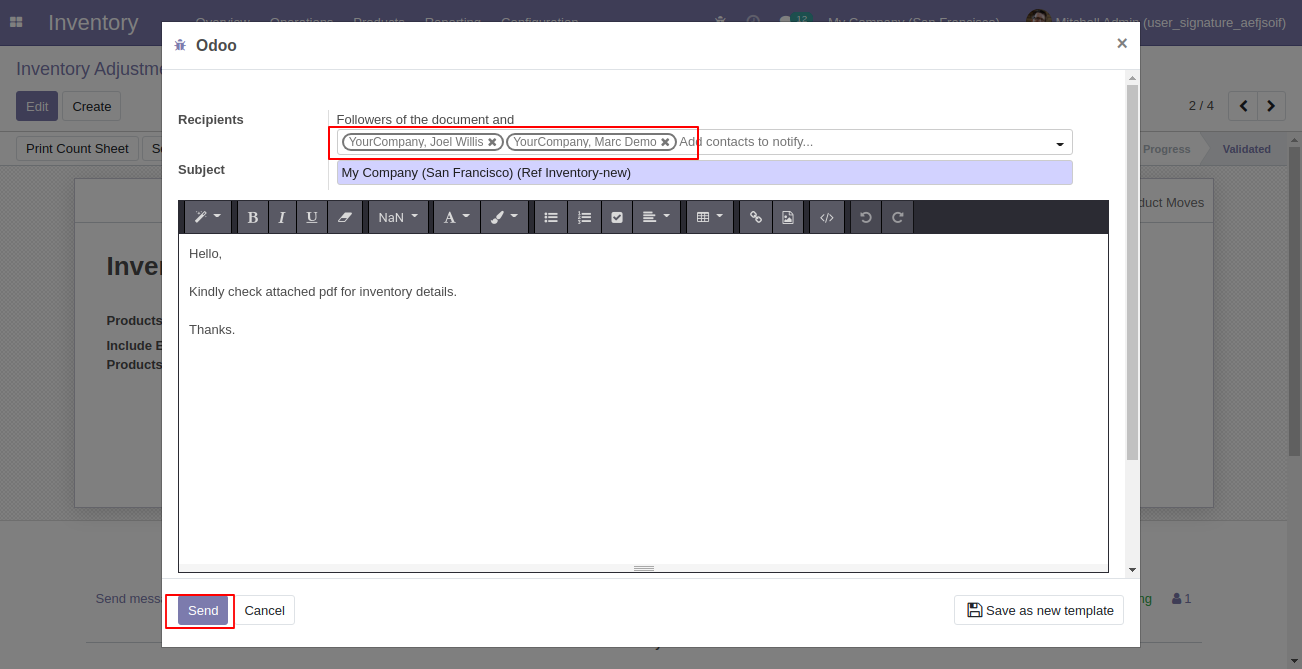This screenshot has height=669, width=1302.
Task: Click inside the message body text area
Action: pyautogui.click(x=643, y=400)
